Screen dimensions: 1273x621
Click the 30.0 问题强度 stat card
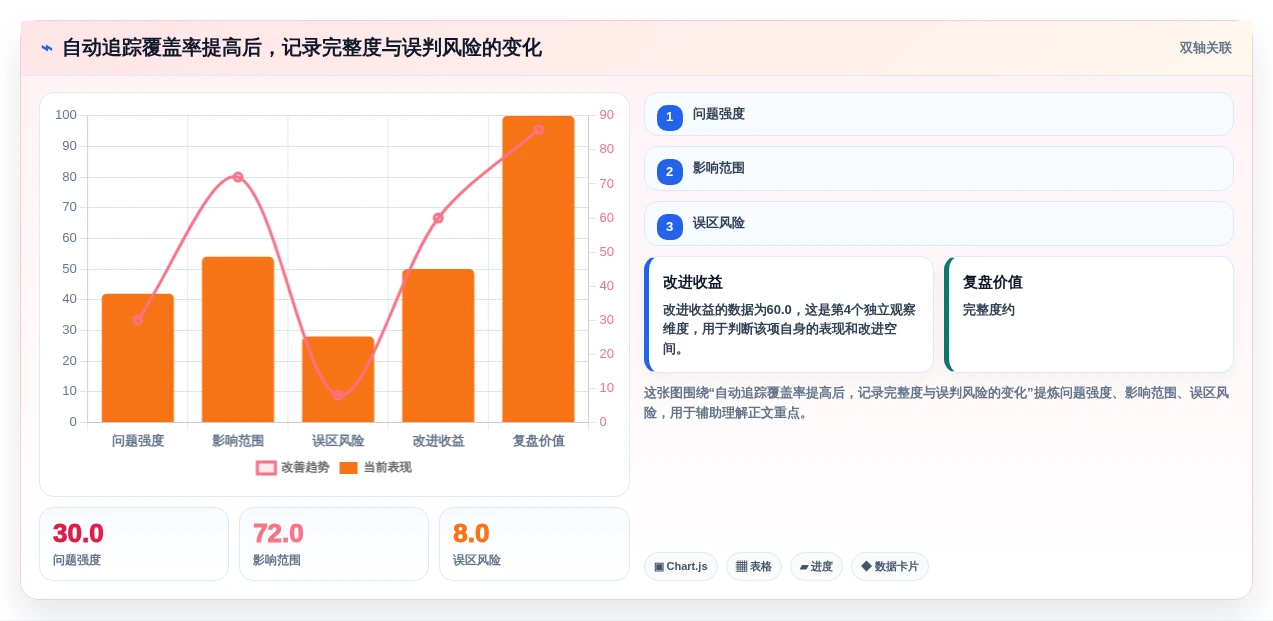(x=134, y=544)
